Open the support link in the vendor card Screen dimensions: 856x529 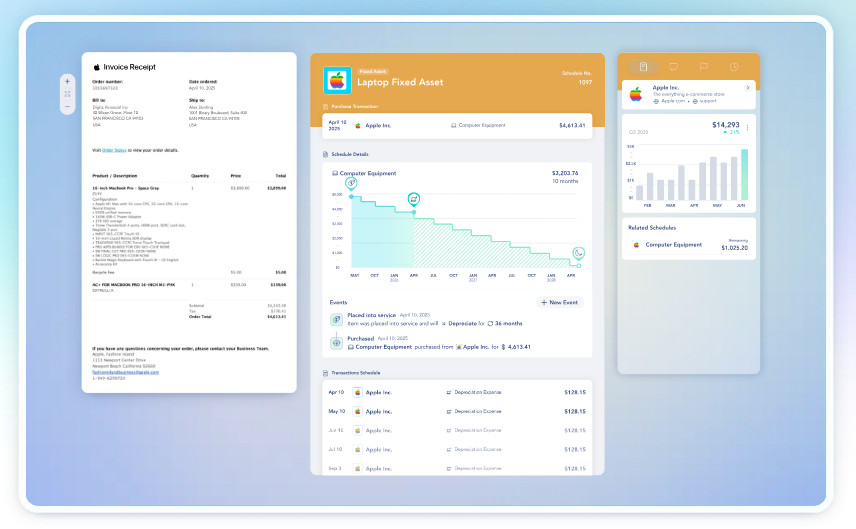click(x=704, y=102)
